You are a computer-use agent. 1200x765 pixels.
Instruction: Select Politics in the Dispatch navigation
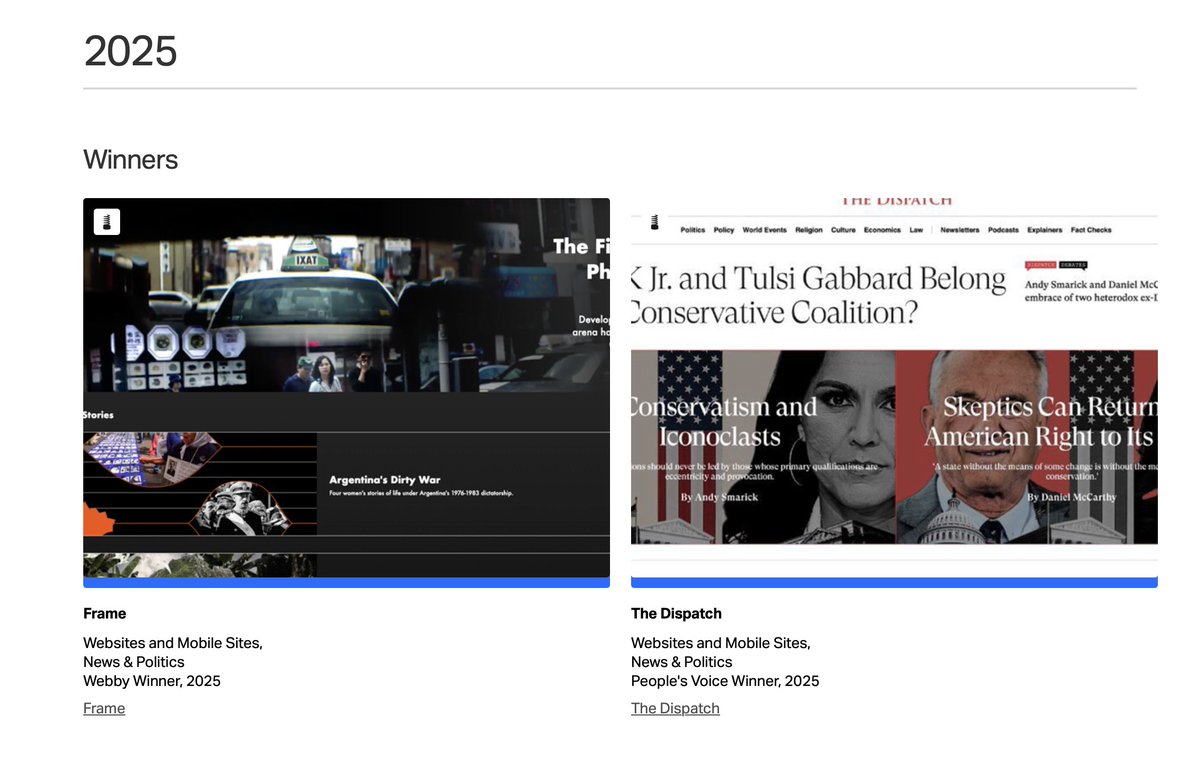pyautogui.click(x=692, y=229)
